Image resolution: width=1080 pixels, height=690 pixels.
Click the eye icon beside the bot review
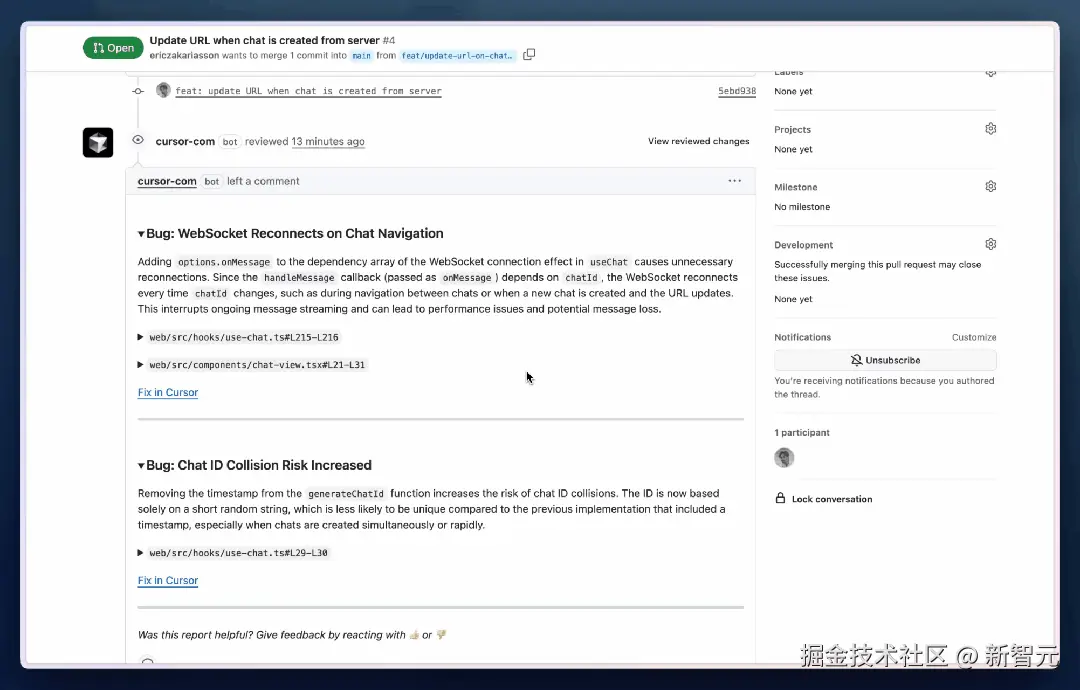click(138, 140)
